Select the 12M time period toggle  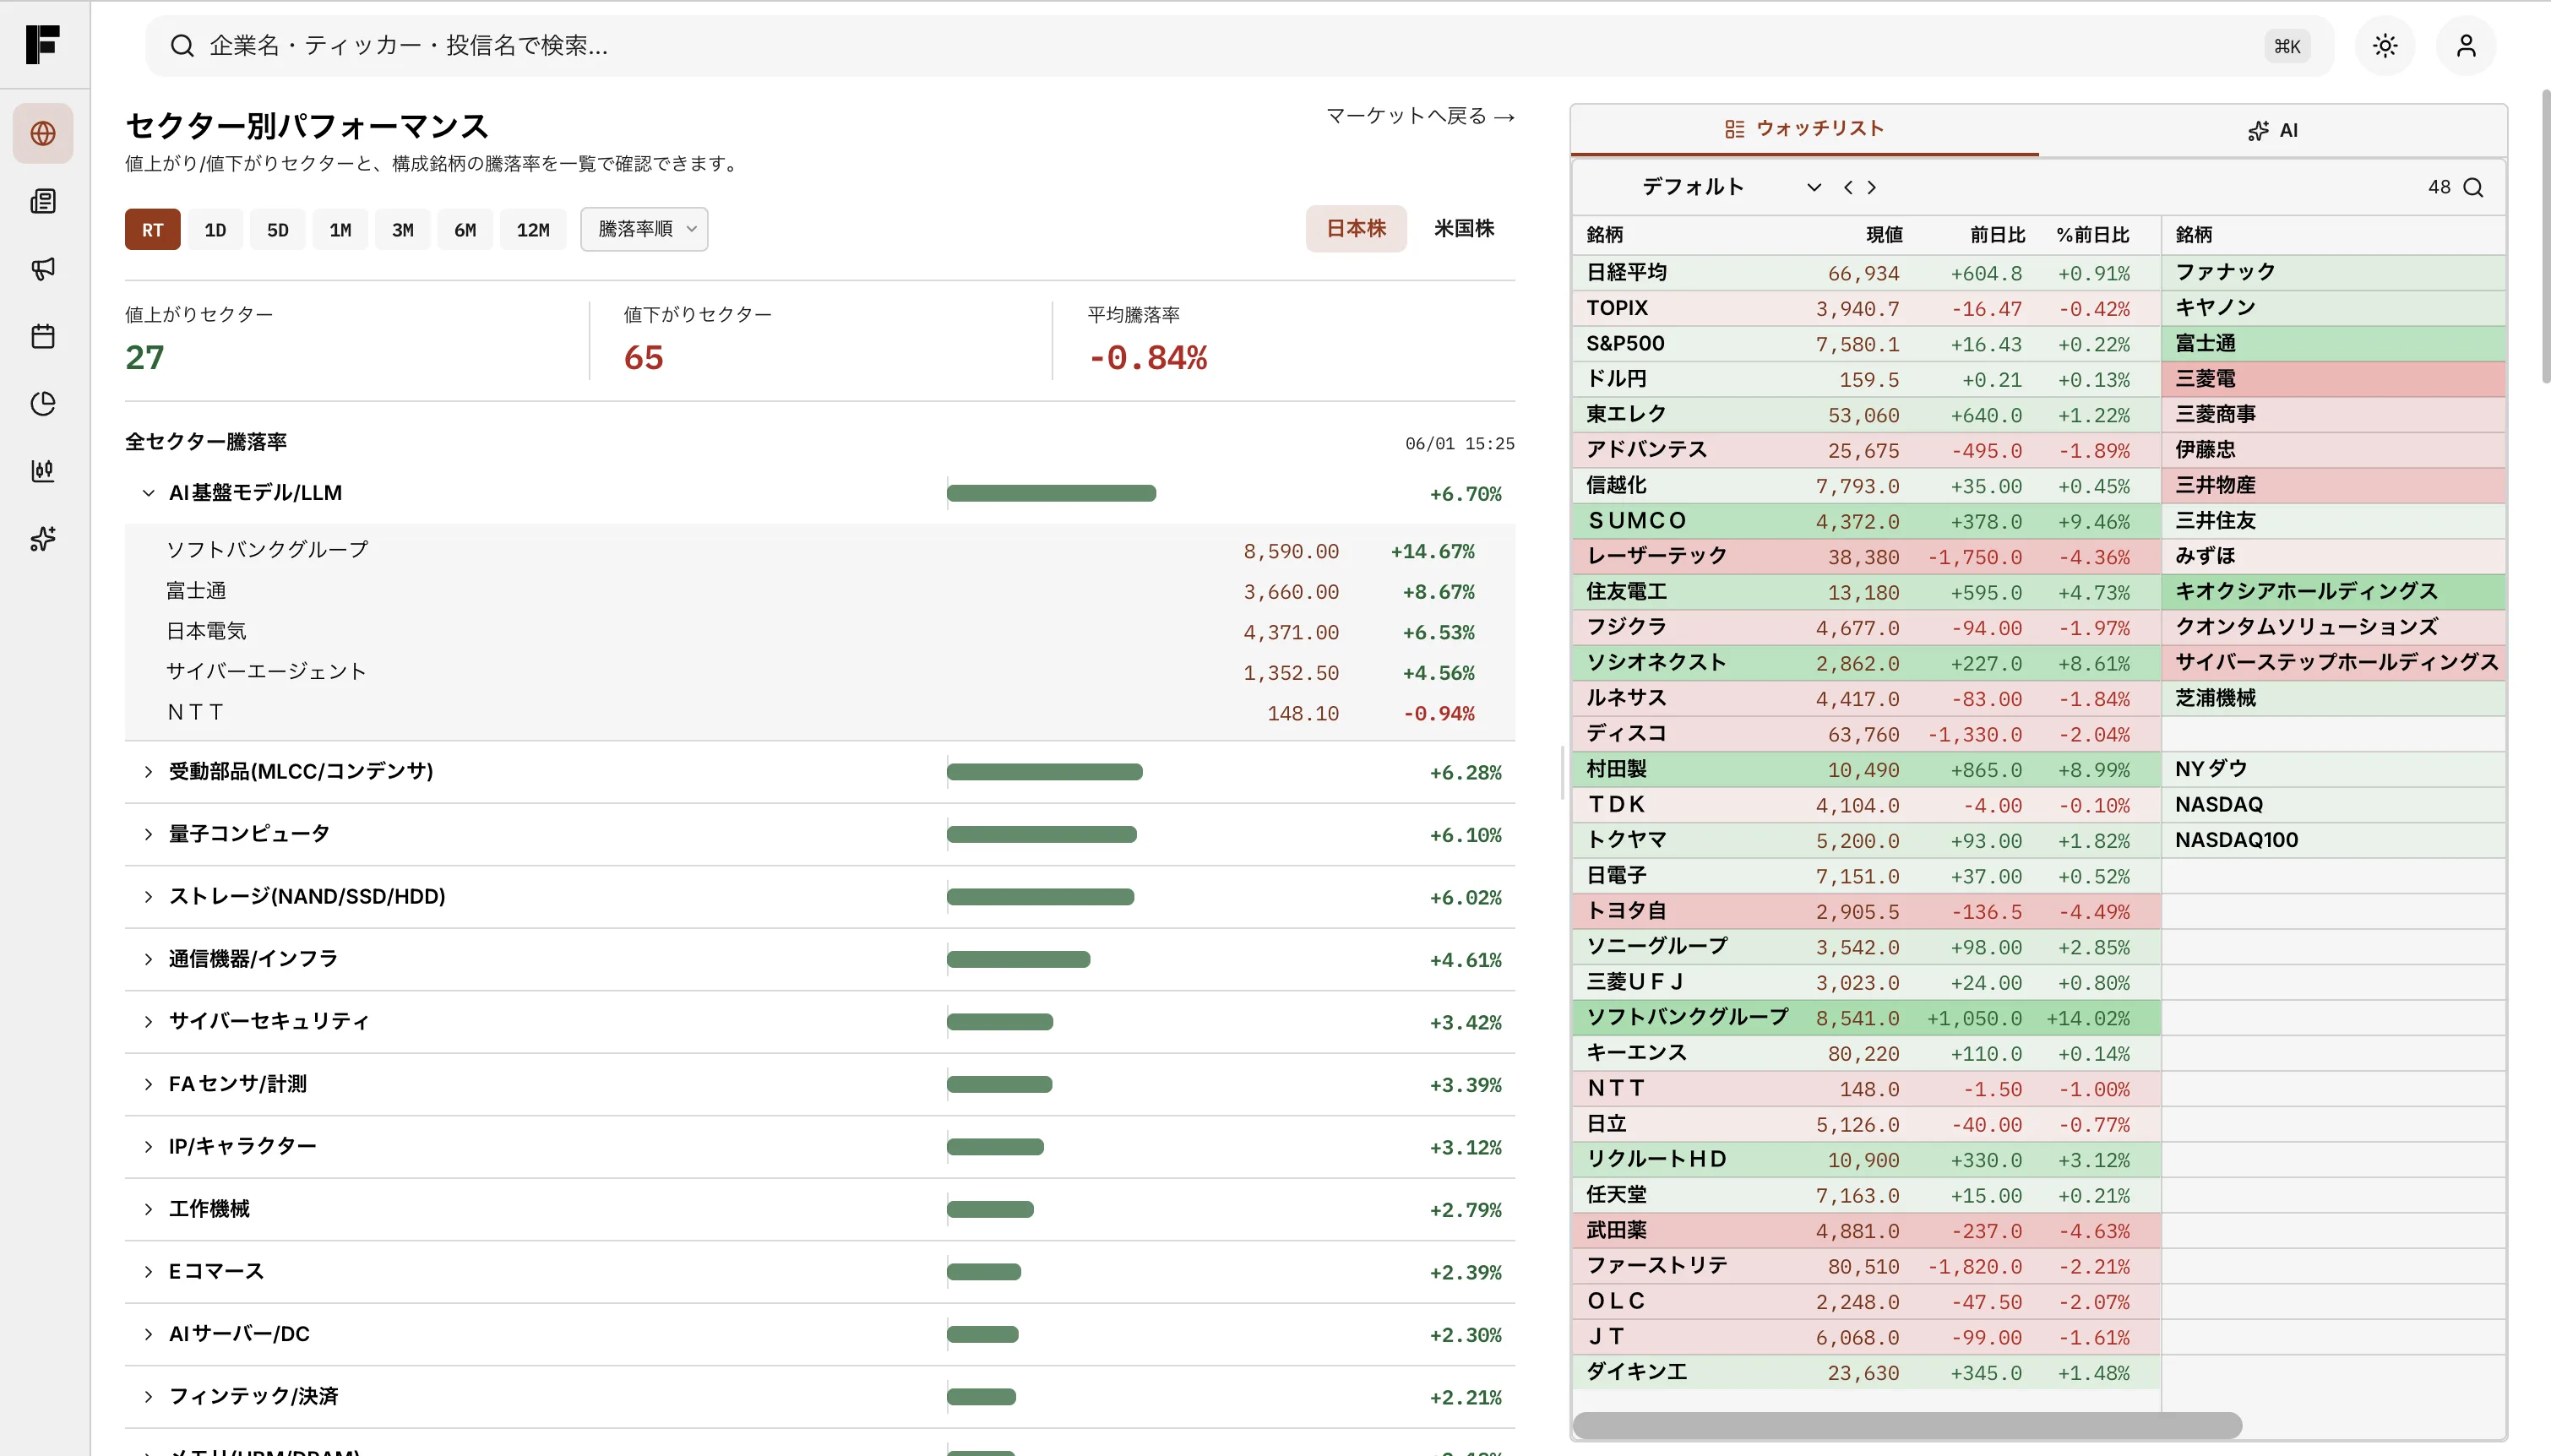[x=533, y=230]
